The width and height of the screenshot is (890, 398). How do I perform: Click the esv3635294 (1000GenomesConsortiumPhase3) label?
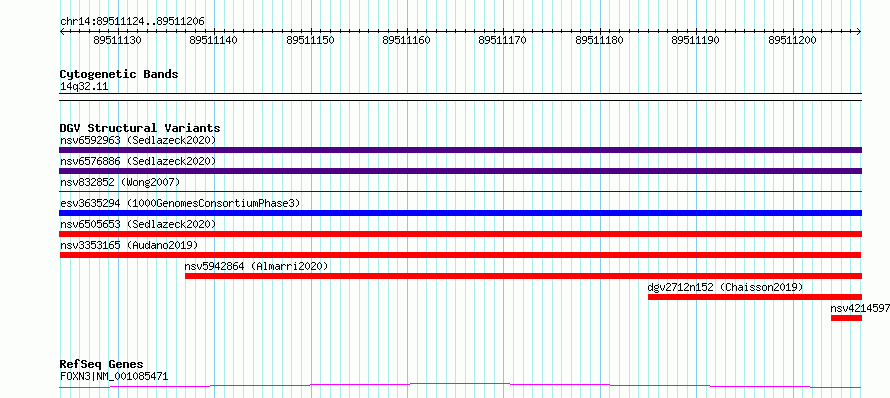tap(180, 203)
